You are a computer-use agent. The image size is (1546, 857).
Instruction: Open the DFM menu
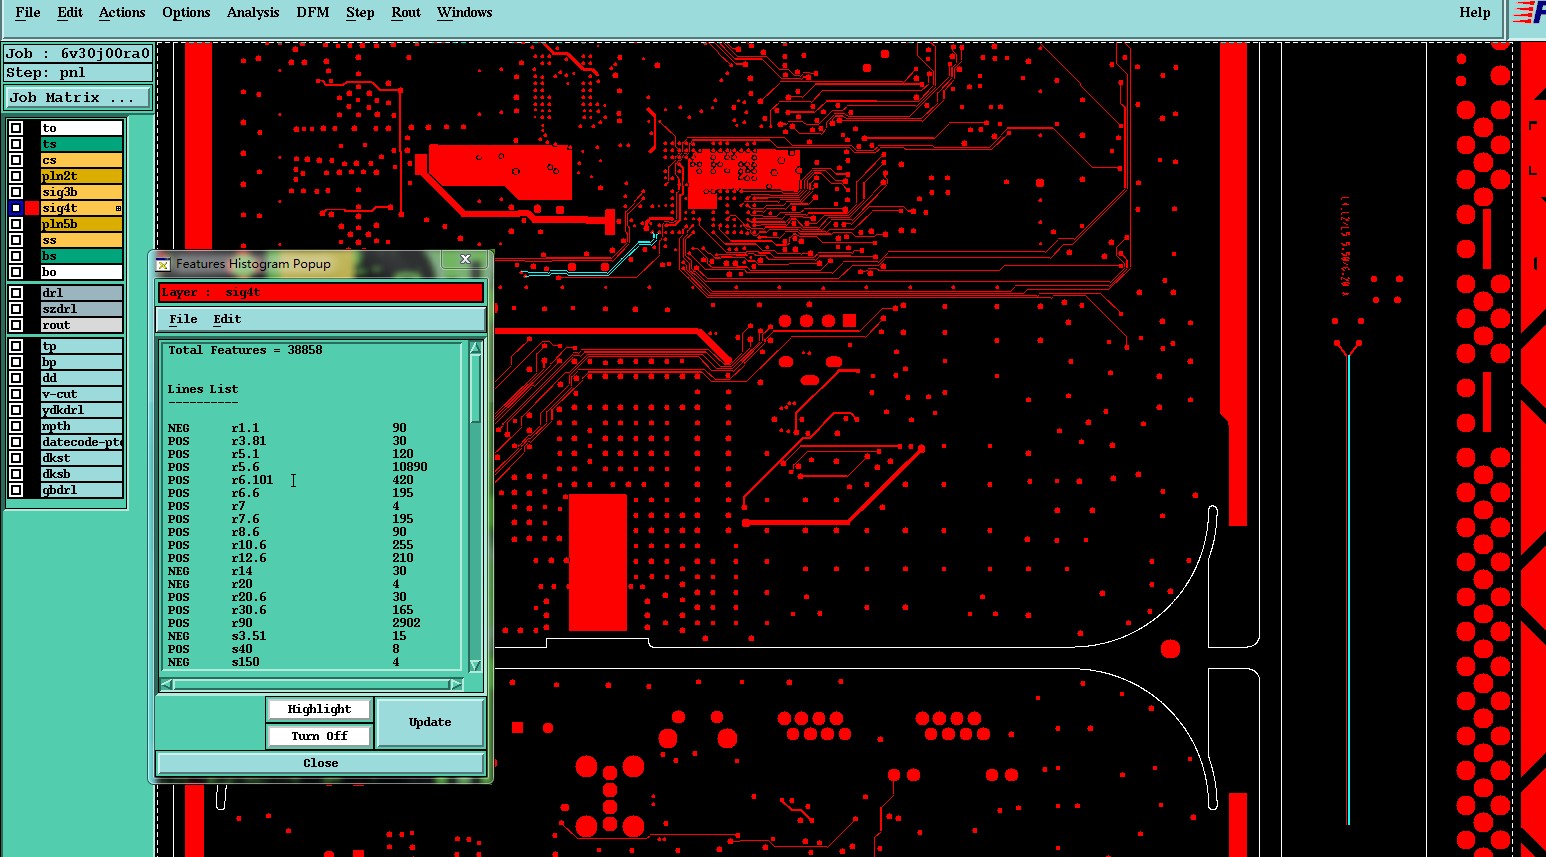313,13
